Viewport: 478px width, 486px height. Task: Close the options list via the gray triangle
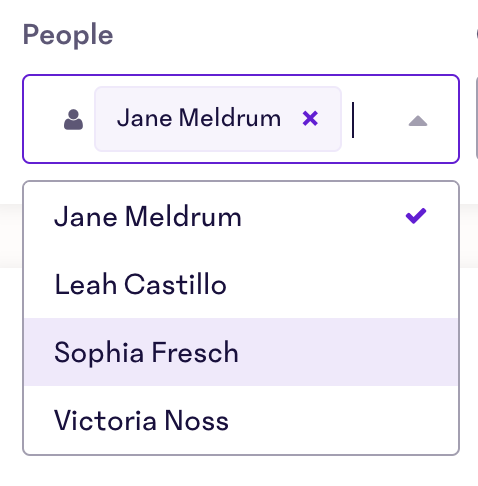[x=418, y=121]
